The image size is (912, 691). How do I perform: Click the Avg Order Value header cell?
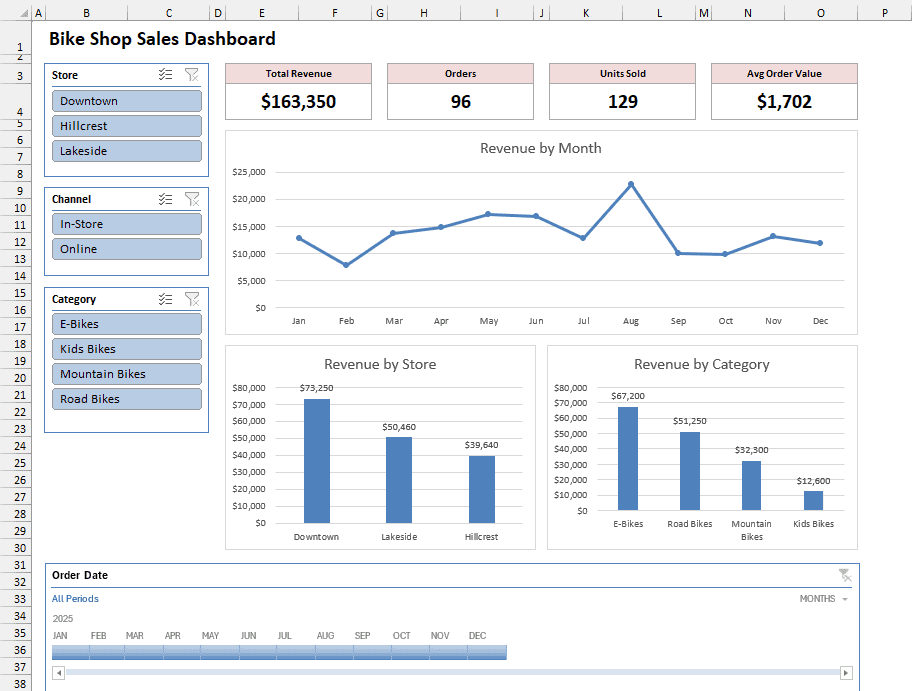pyautogui.click(x=784, y=73)
